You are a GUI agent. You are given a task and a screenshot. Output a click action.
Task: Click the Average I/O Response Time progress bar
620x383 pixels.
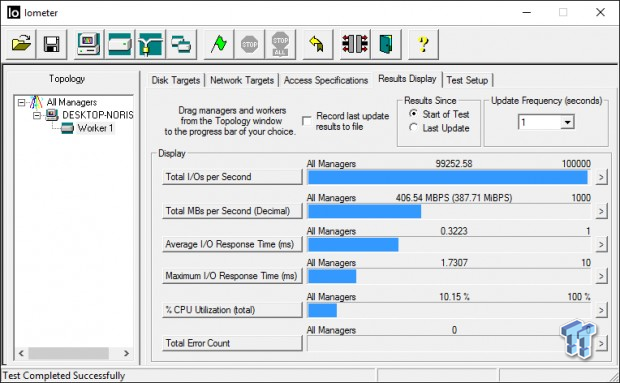[449, 245]
